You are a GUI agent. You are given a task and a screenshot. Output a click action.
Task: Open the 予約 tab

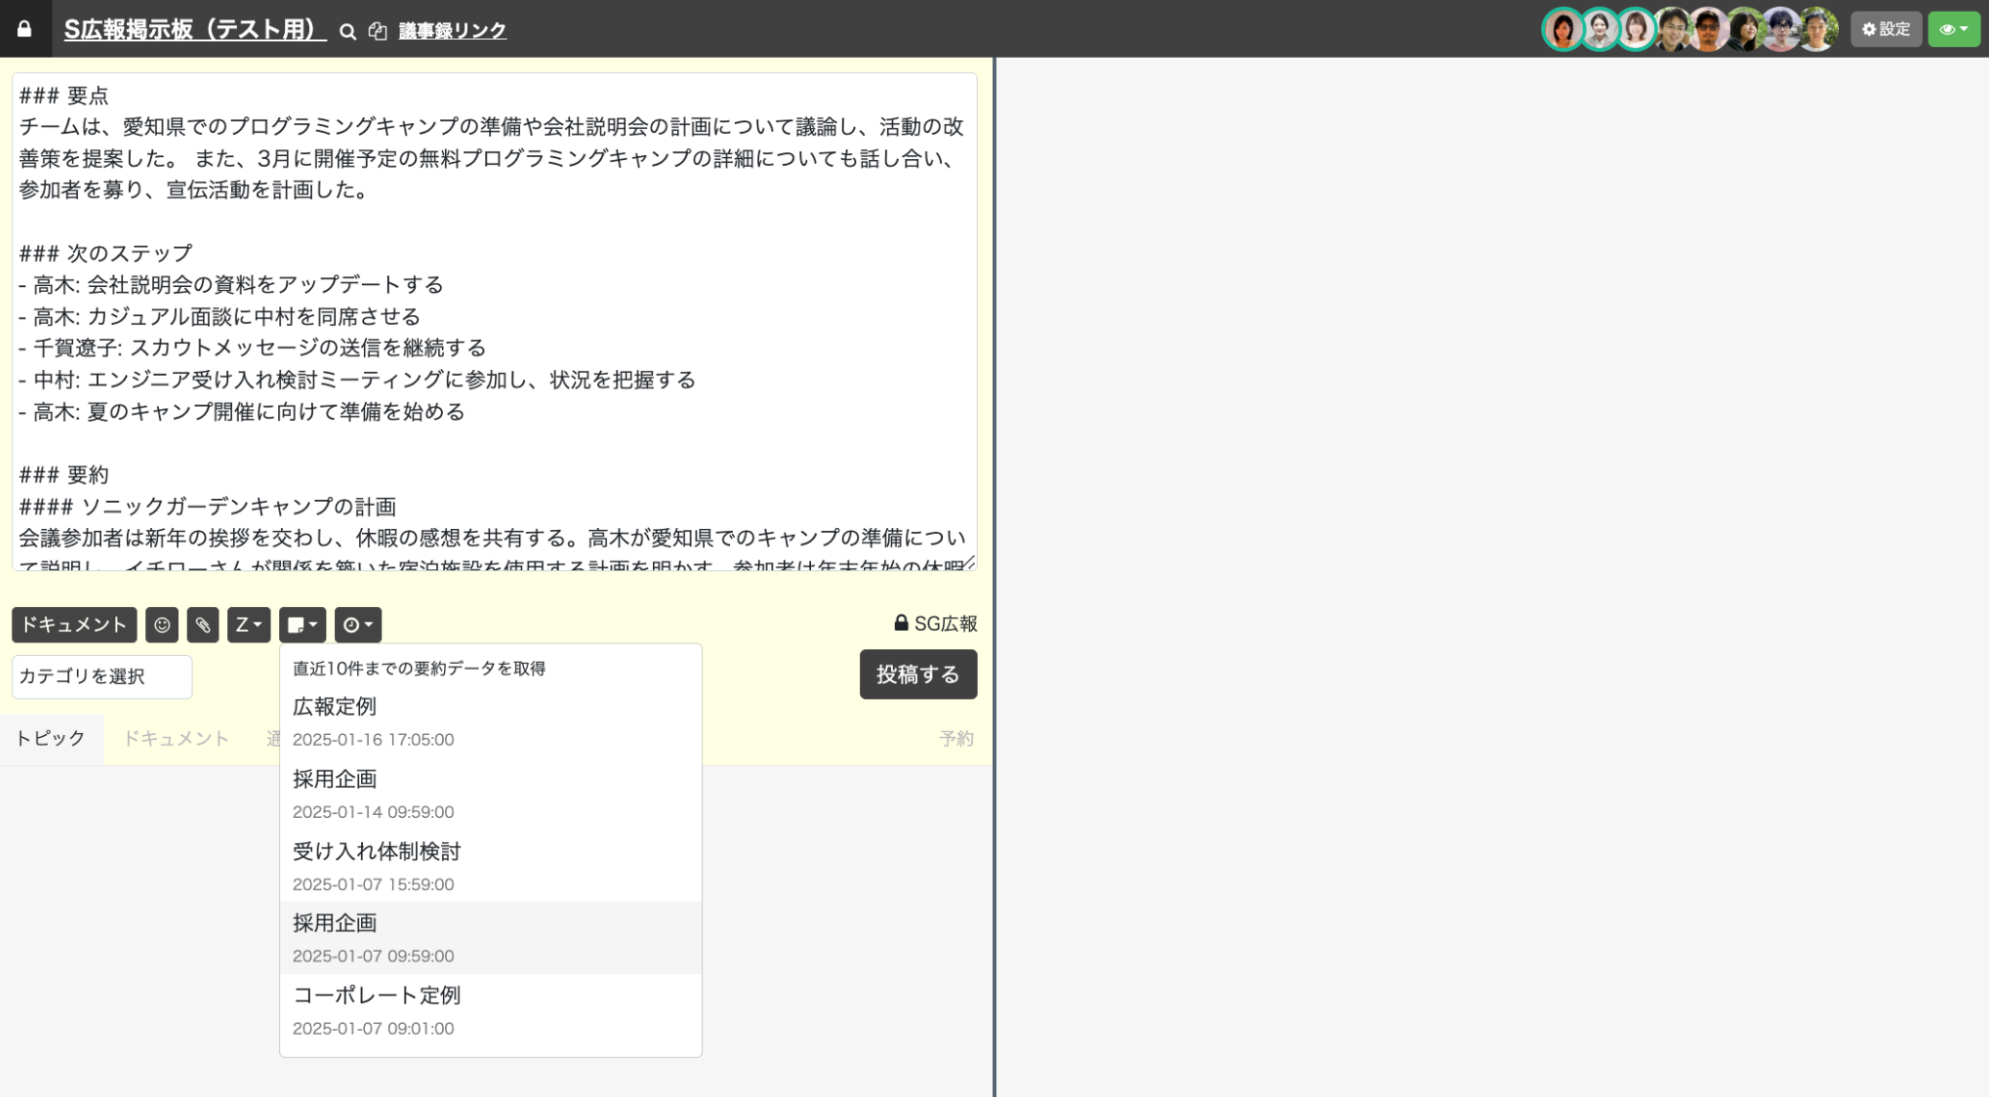956,739
